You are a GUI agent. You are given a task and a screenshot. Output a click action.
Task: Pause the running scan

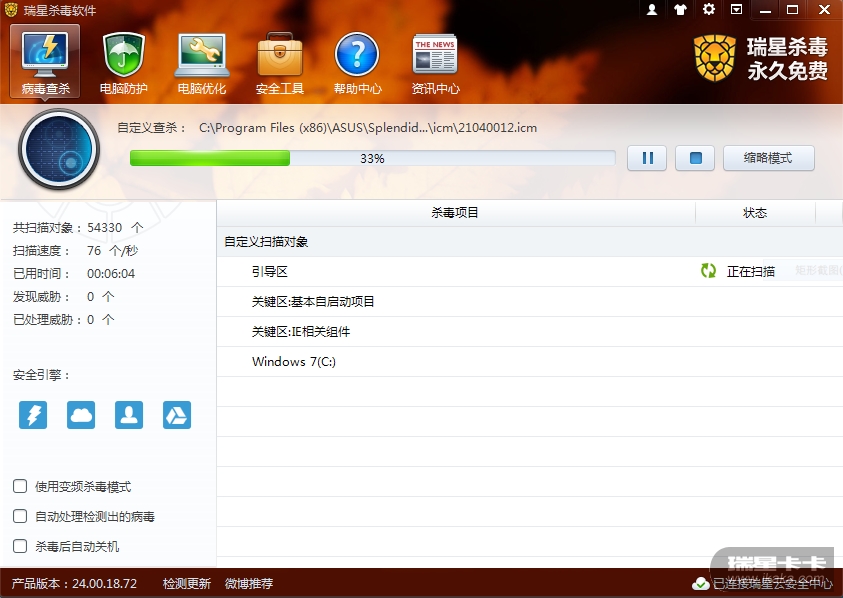(647, 158)
